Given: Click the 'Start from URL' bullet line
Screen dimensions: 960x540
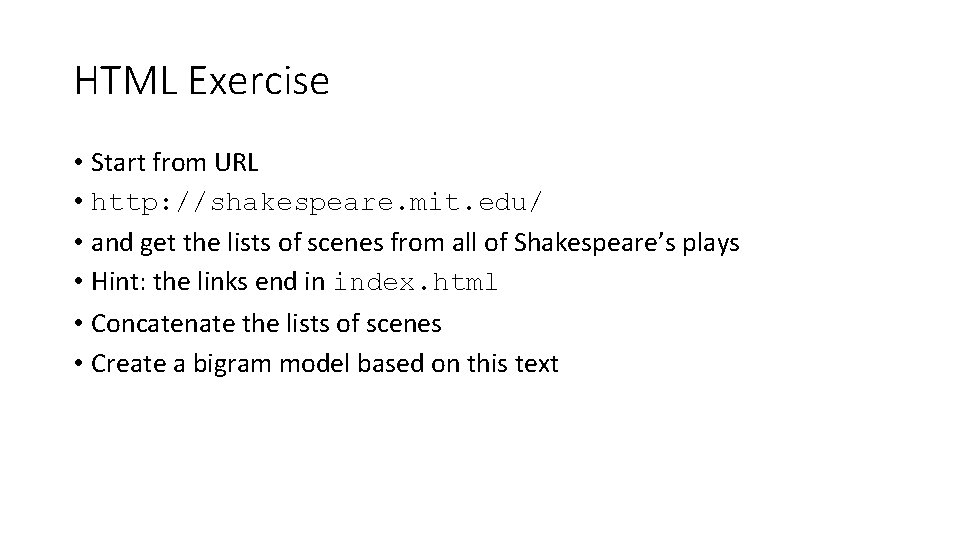Looking at the screenshot, I should click(x=174, y=162).
